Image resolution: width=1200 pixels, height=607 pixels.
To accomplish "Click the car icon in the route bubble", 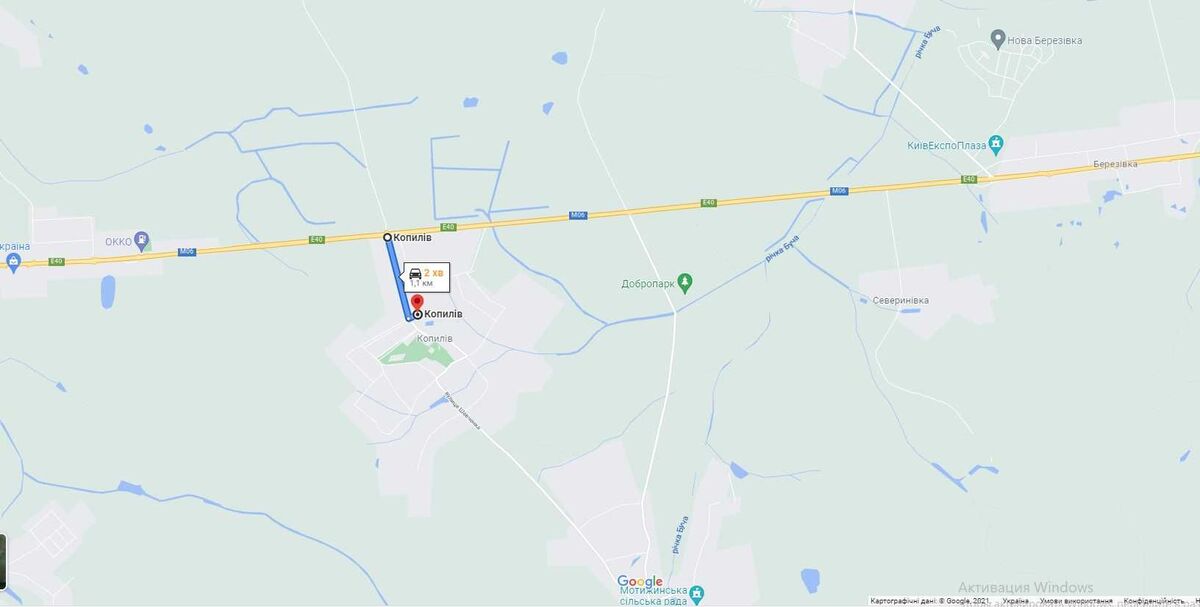I will click(x=415, y=274).
